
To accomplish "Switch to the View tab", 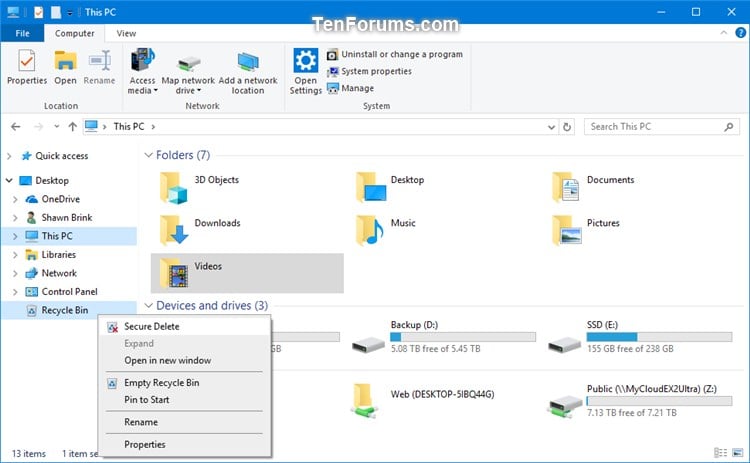I will click(126, 33).
